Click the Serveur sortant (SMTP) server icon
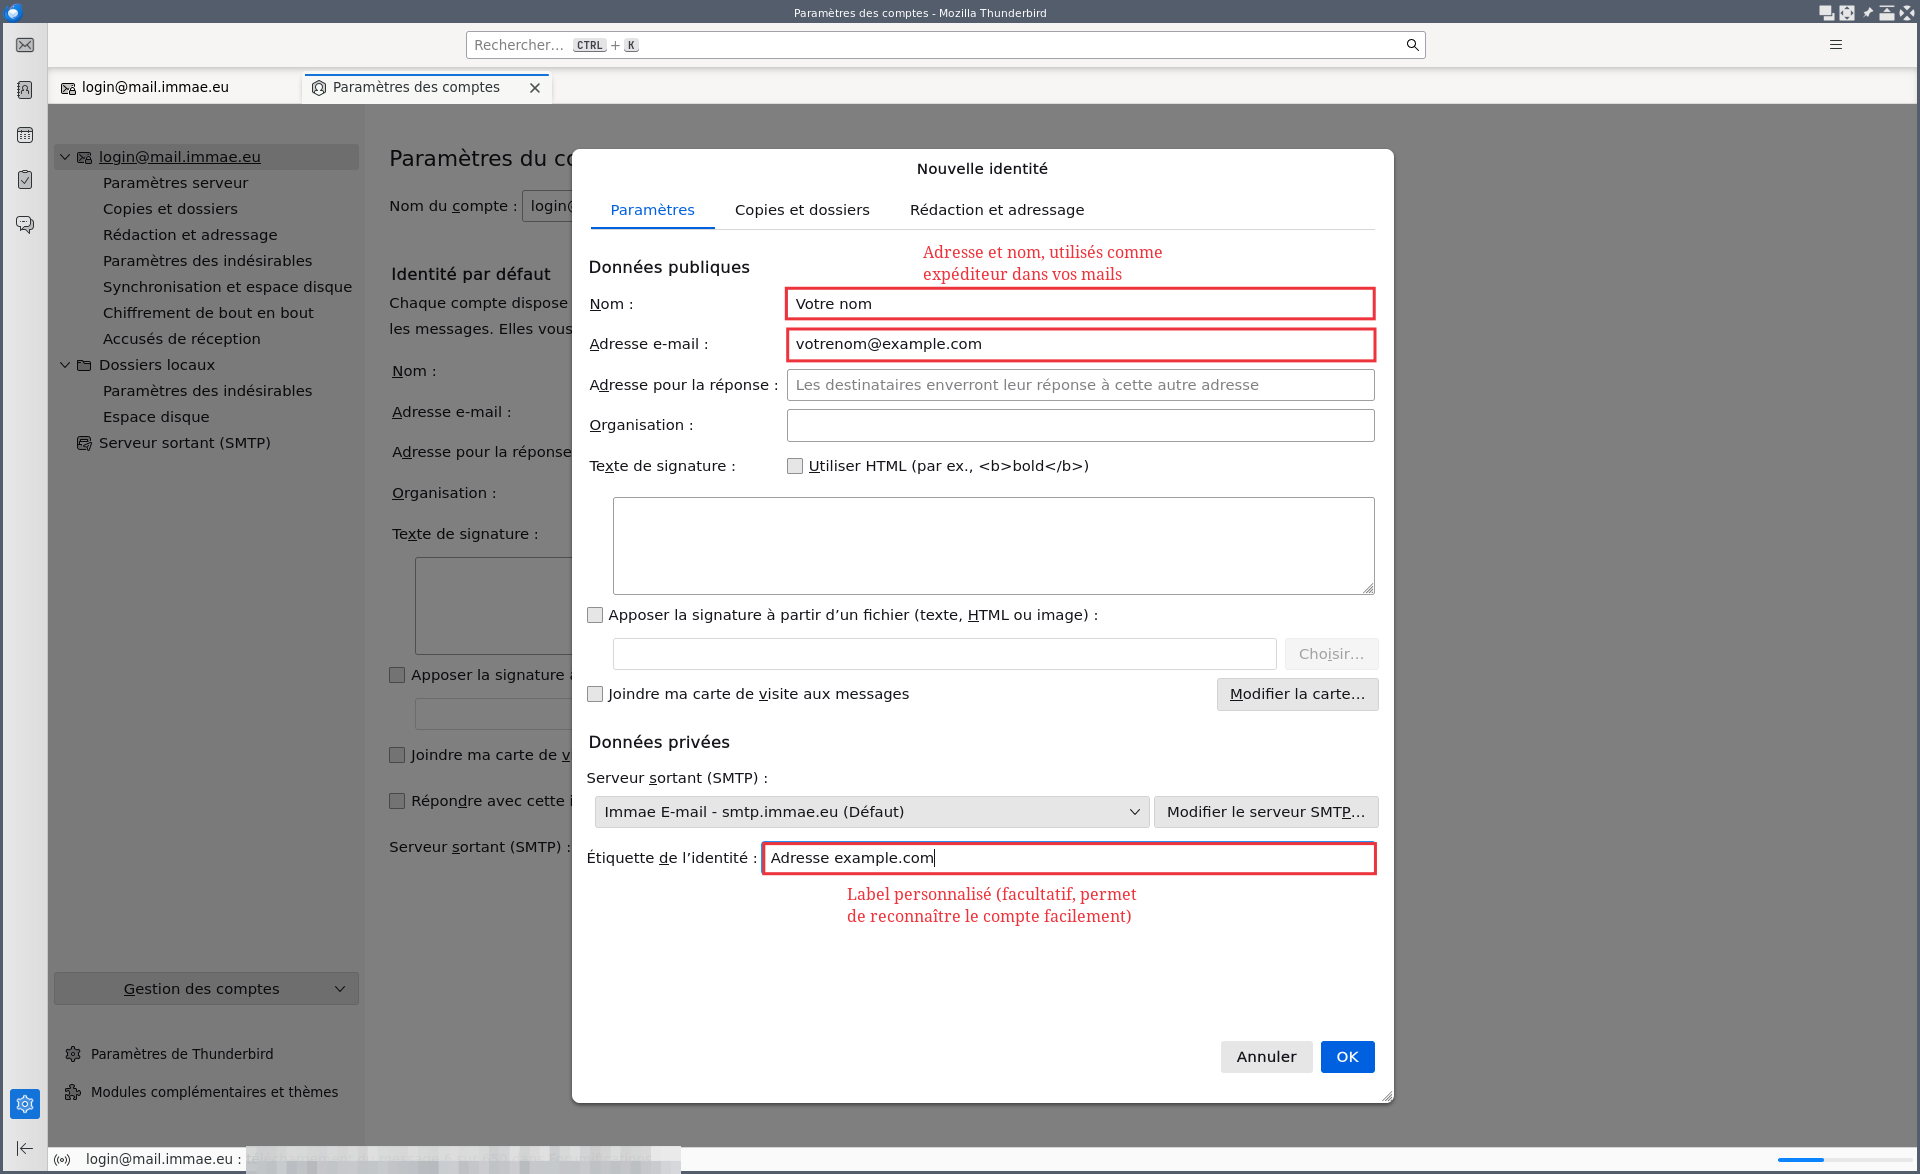 84,443
